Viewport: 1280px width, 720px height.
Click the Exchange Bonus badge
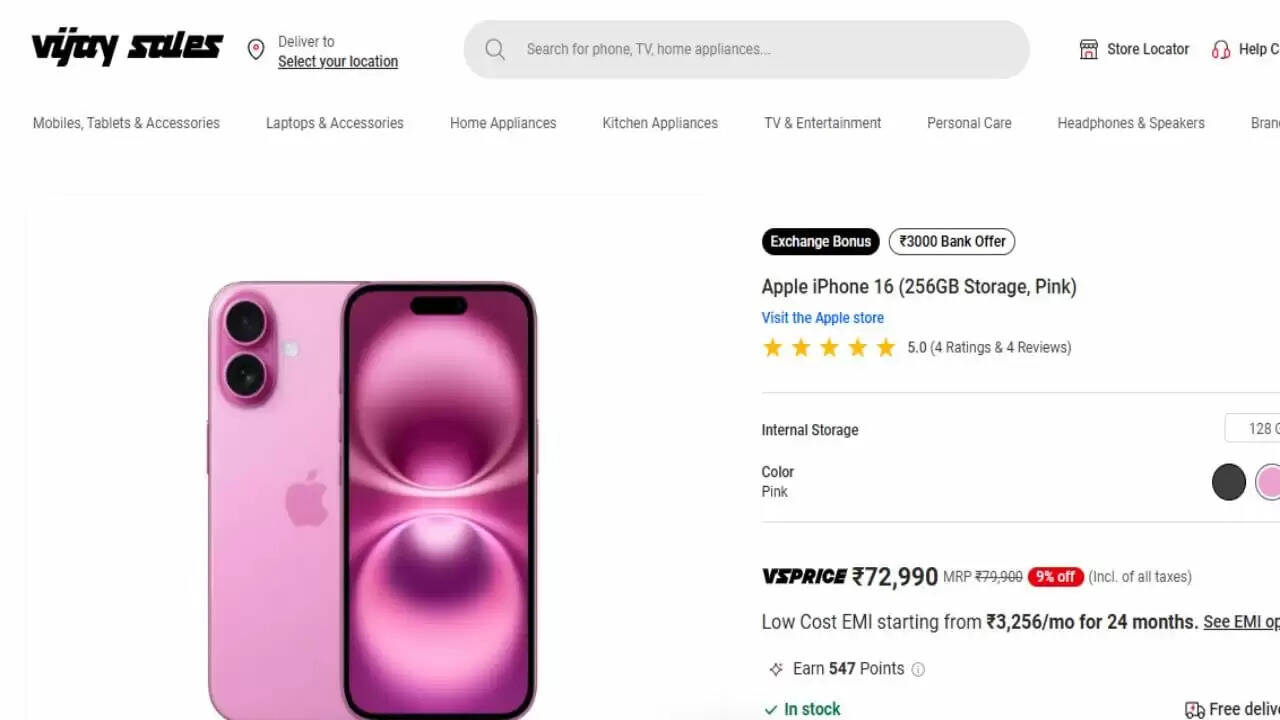[x=820, y=241]
